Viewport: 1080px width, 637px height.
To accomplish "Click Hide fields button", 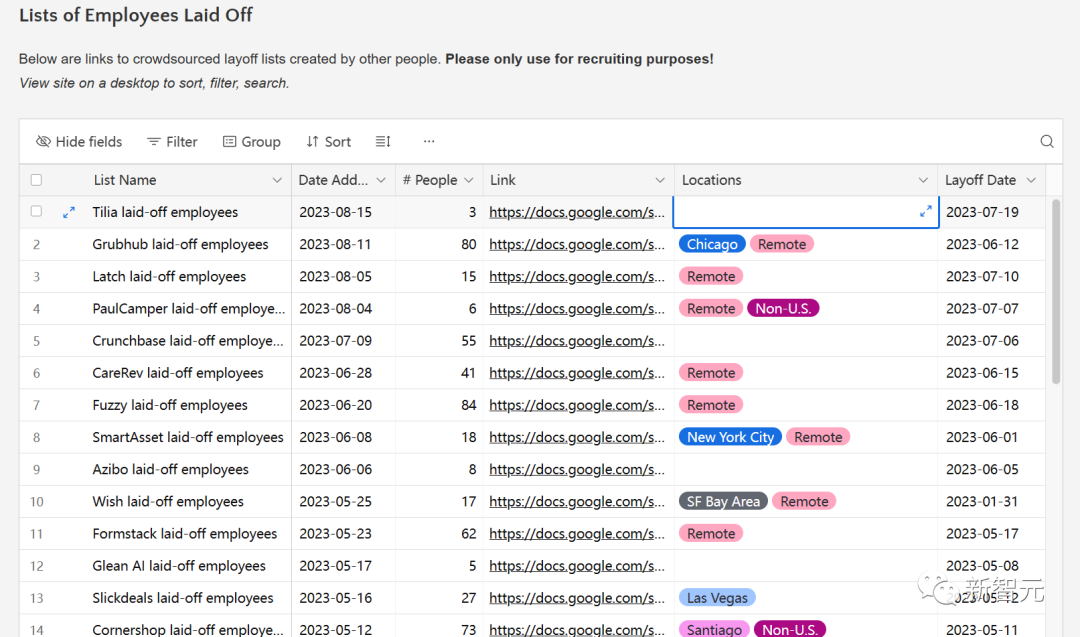I will pos(79,142).
